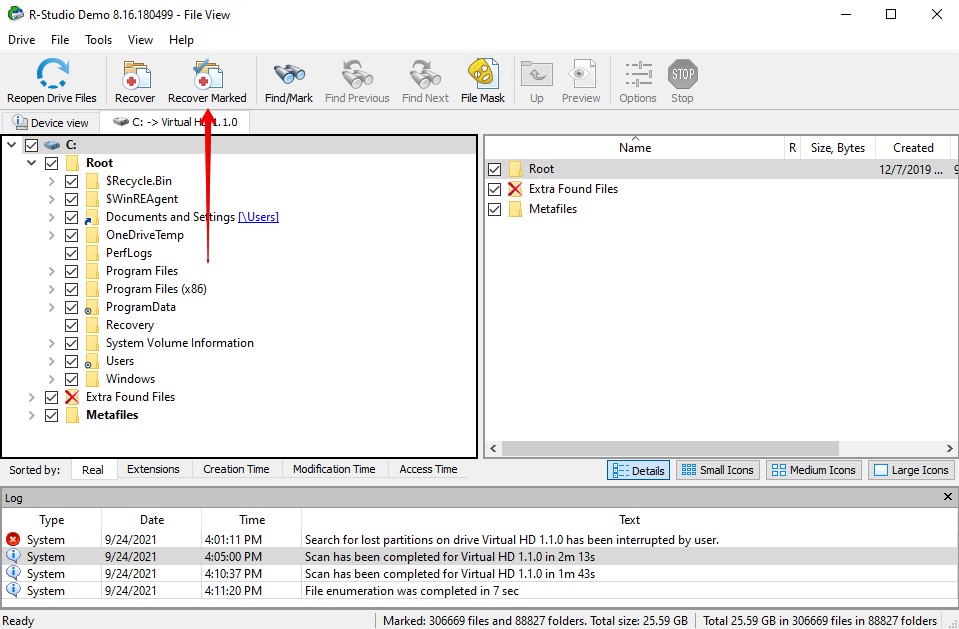The image size is (959, 629).
Task: Expand the Users folder
Action: tap(52, 361)
